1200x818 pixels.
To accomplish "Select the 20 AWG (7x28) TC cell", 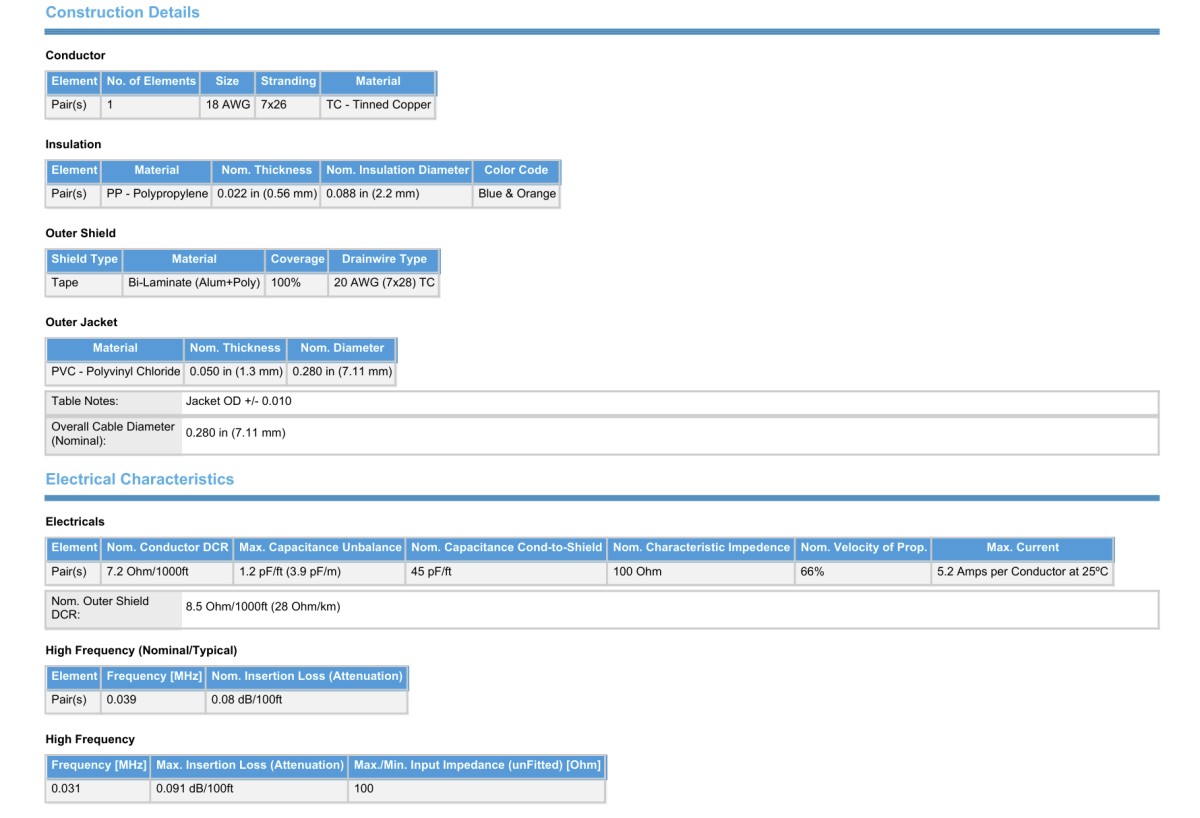I will click(x=384, y=283).
